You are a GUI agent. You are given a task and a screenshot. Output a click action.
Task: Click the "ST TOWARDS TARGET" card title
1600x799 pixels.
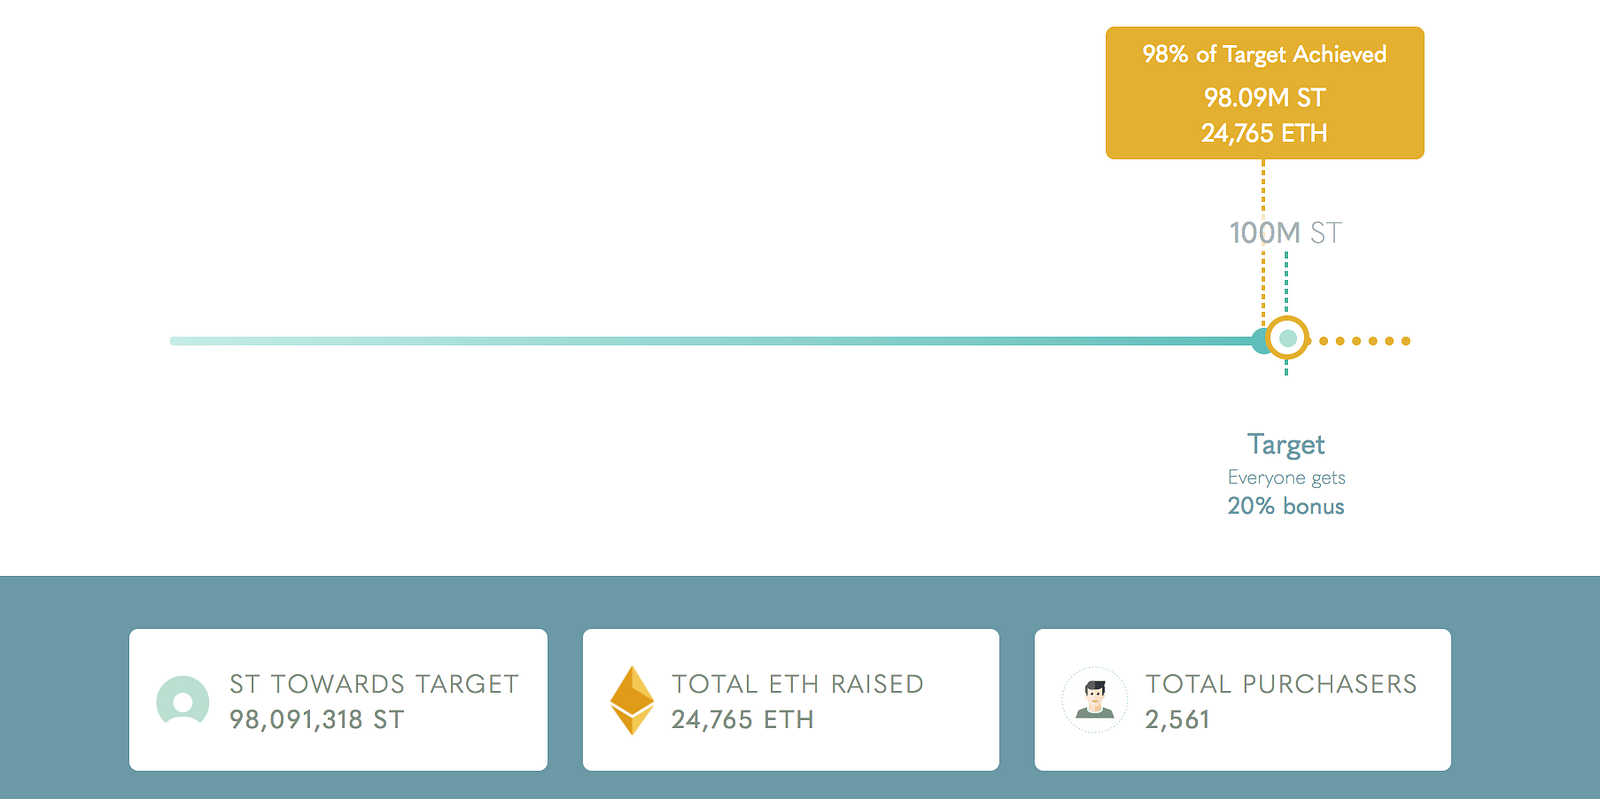click(374, 684)
